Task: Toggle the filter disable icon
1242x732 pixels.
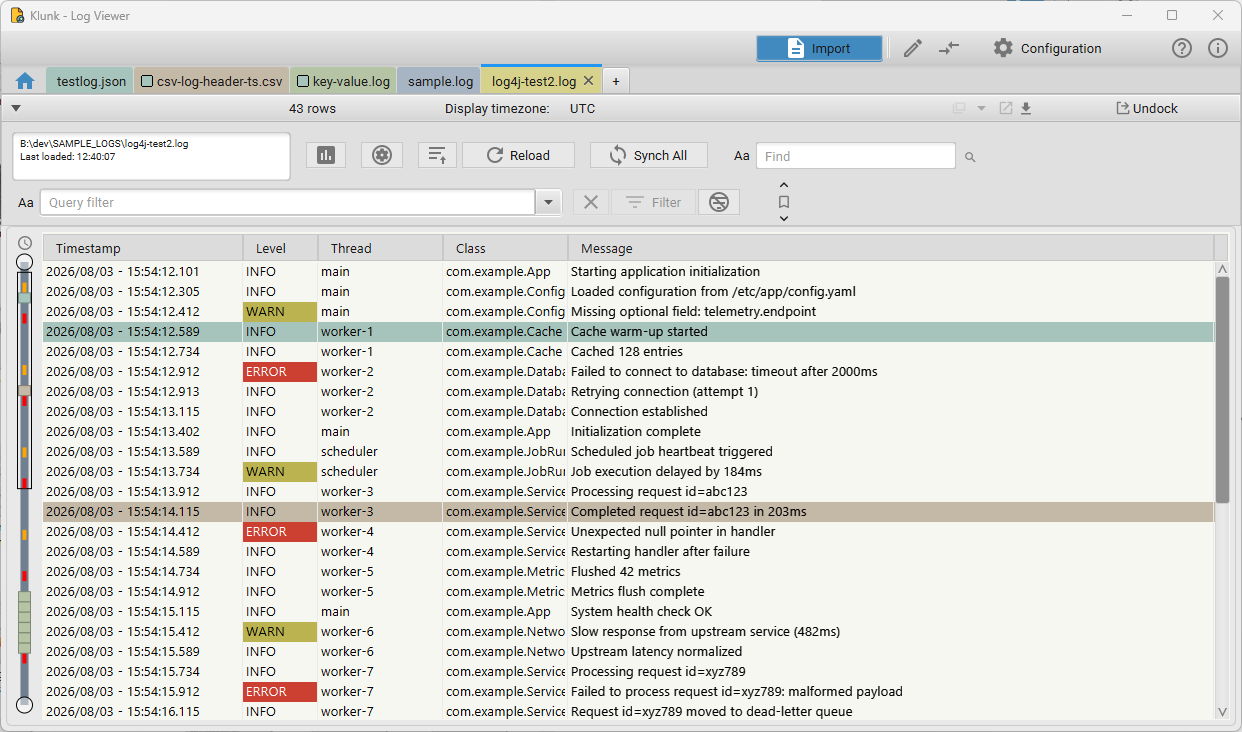Action: coord(719,202)
